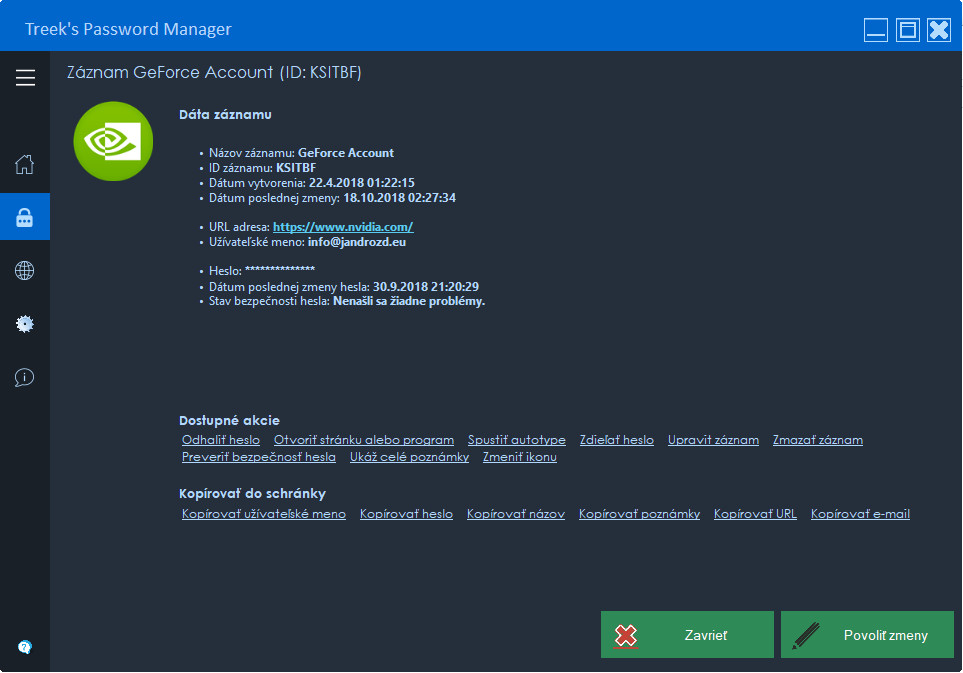Screen dimensions: 963x673
Task: Click Ukáž celé poznámky link
Action: tap(409, 457)
